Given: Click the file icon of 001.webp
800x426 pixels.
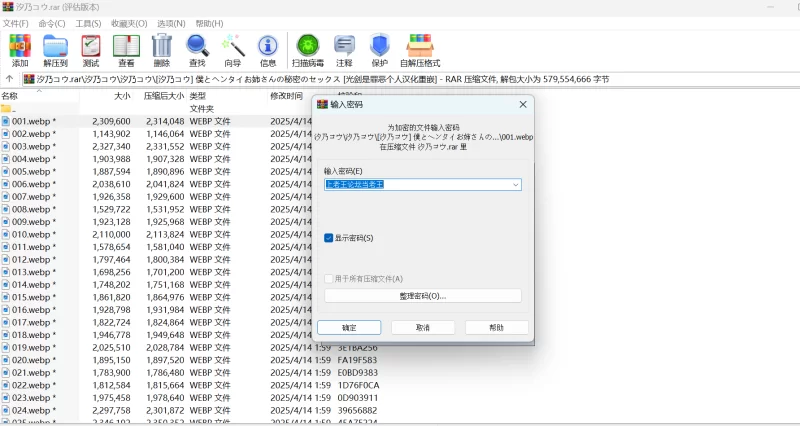Looking at the screenshot, I should [x=6, y=121].
